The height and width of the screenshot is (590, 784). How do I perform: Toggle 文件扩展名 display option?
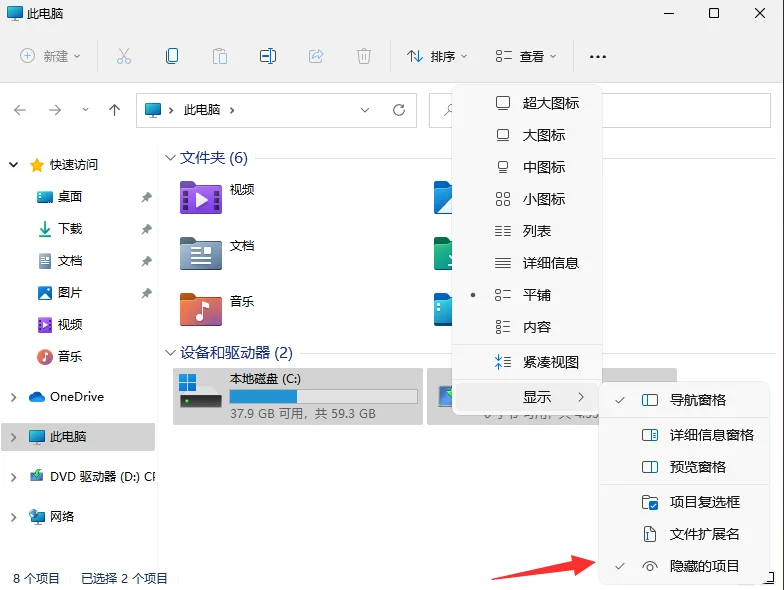(x=704, y=534)
